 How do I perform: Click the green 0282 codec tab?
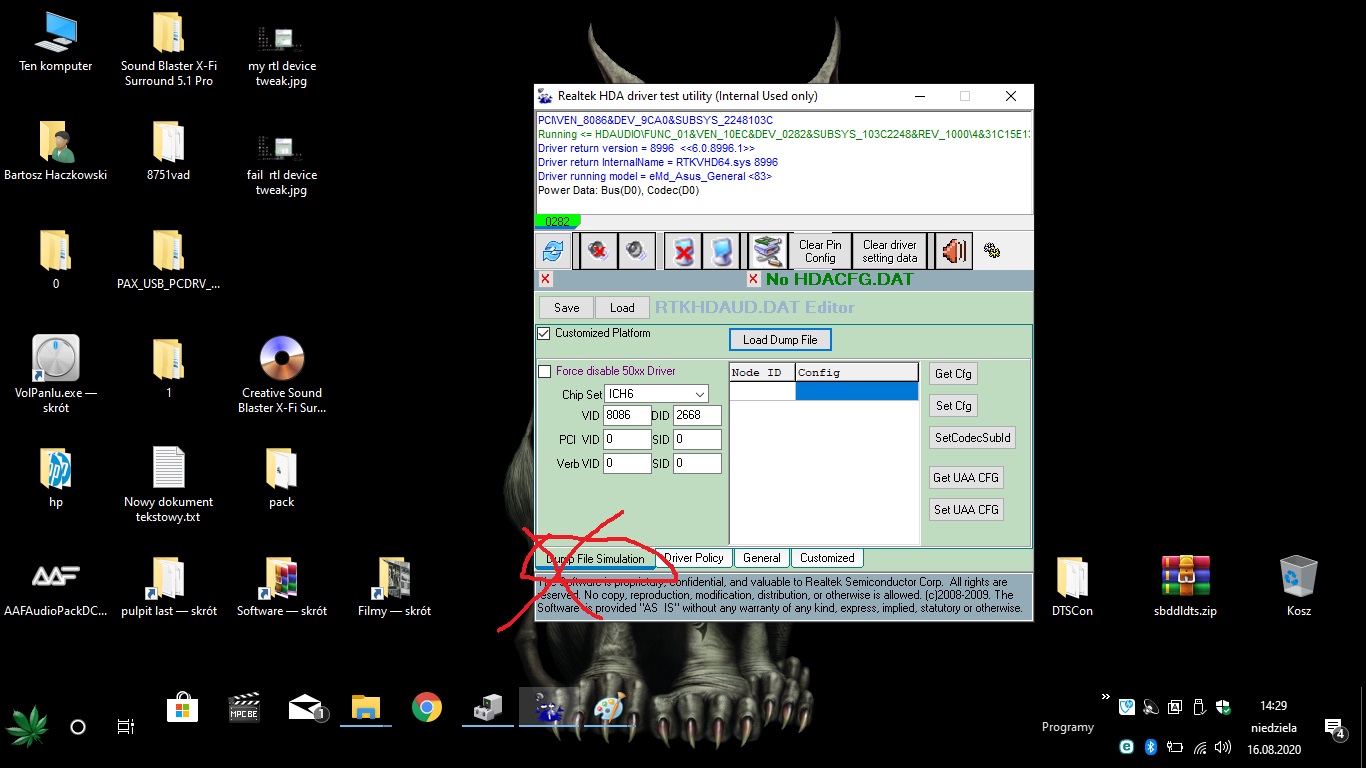[557, 222]
